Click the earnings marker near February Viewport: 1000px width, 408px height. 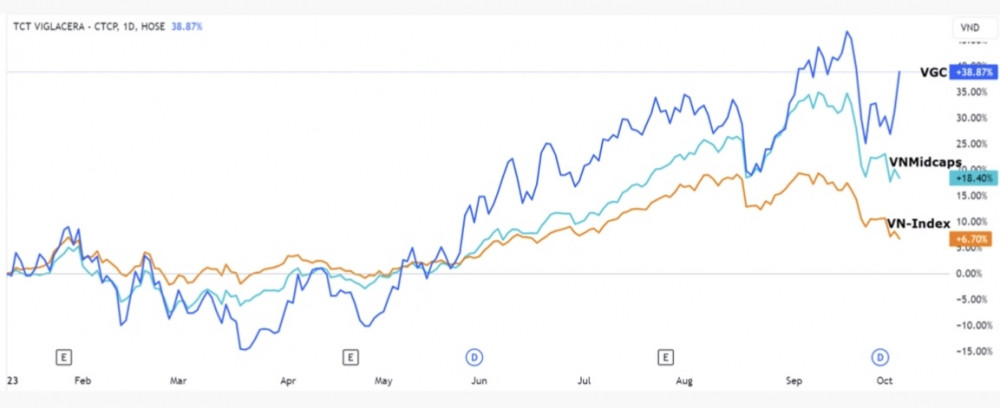point(63,355)
